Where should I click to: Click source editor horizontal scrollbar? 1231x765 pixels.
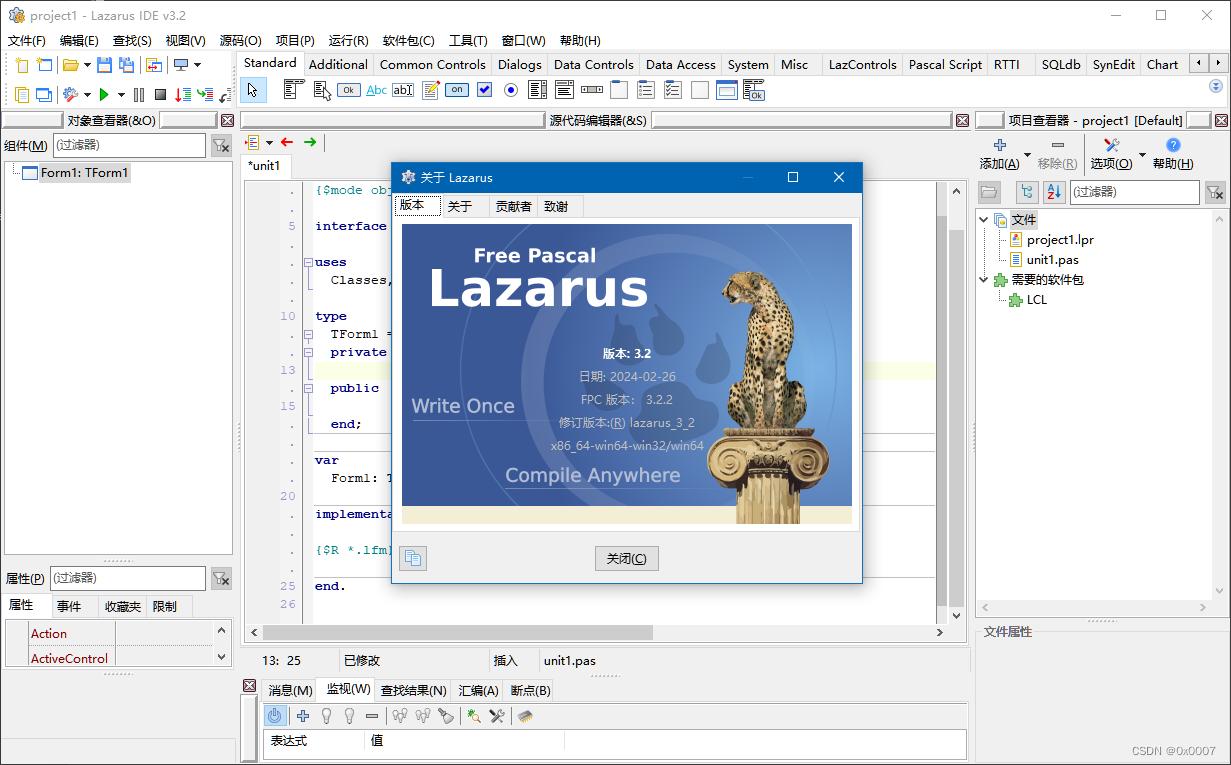point(597,632)
